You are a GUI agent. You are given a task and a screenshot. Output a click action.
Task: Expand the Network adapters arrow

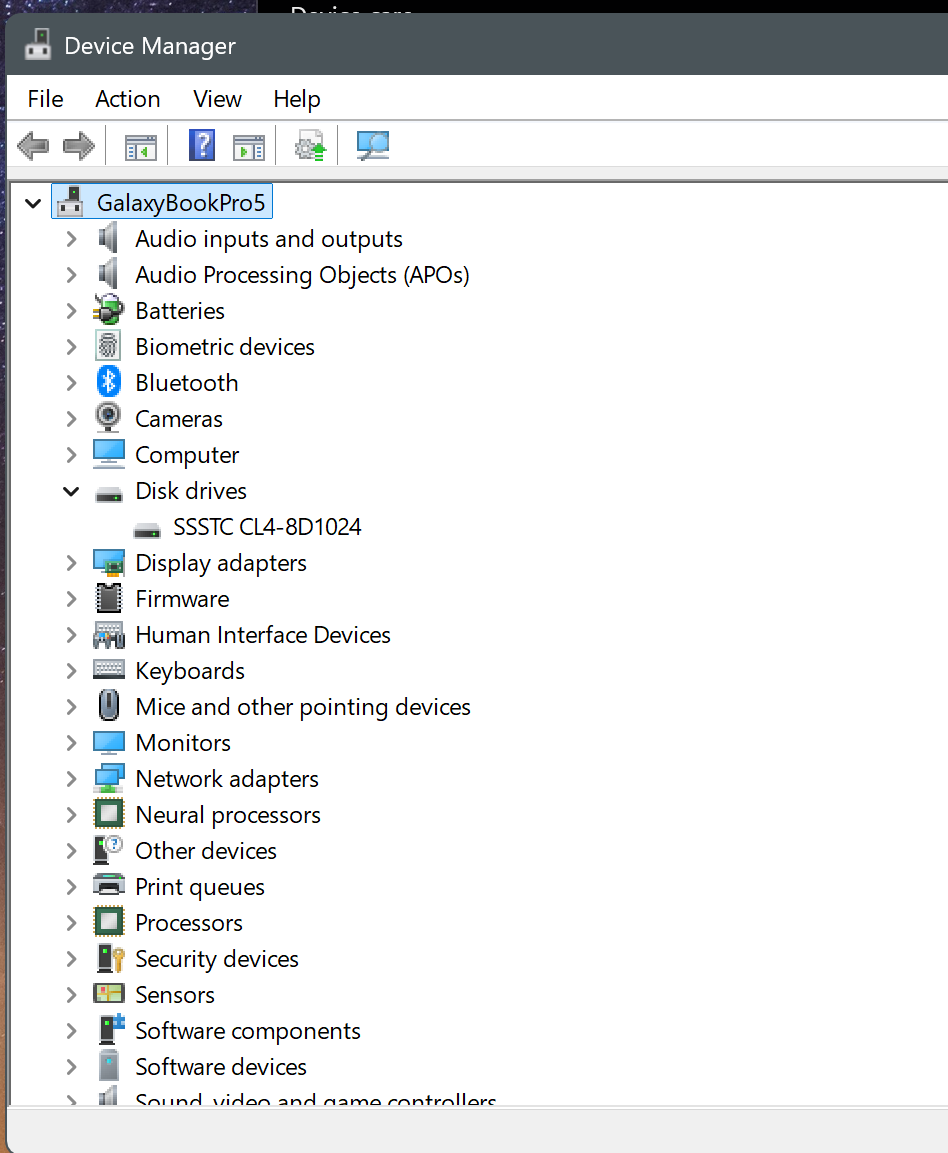[x=71, y=779]
